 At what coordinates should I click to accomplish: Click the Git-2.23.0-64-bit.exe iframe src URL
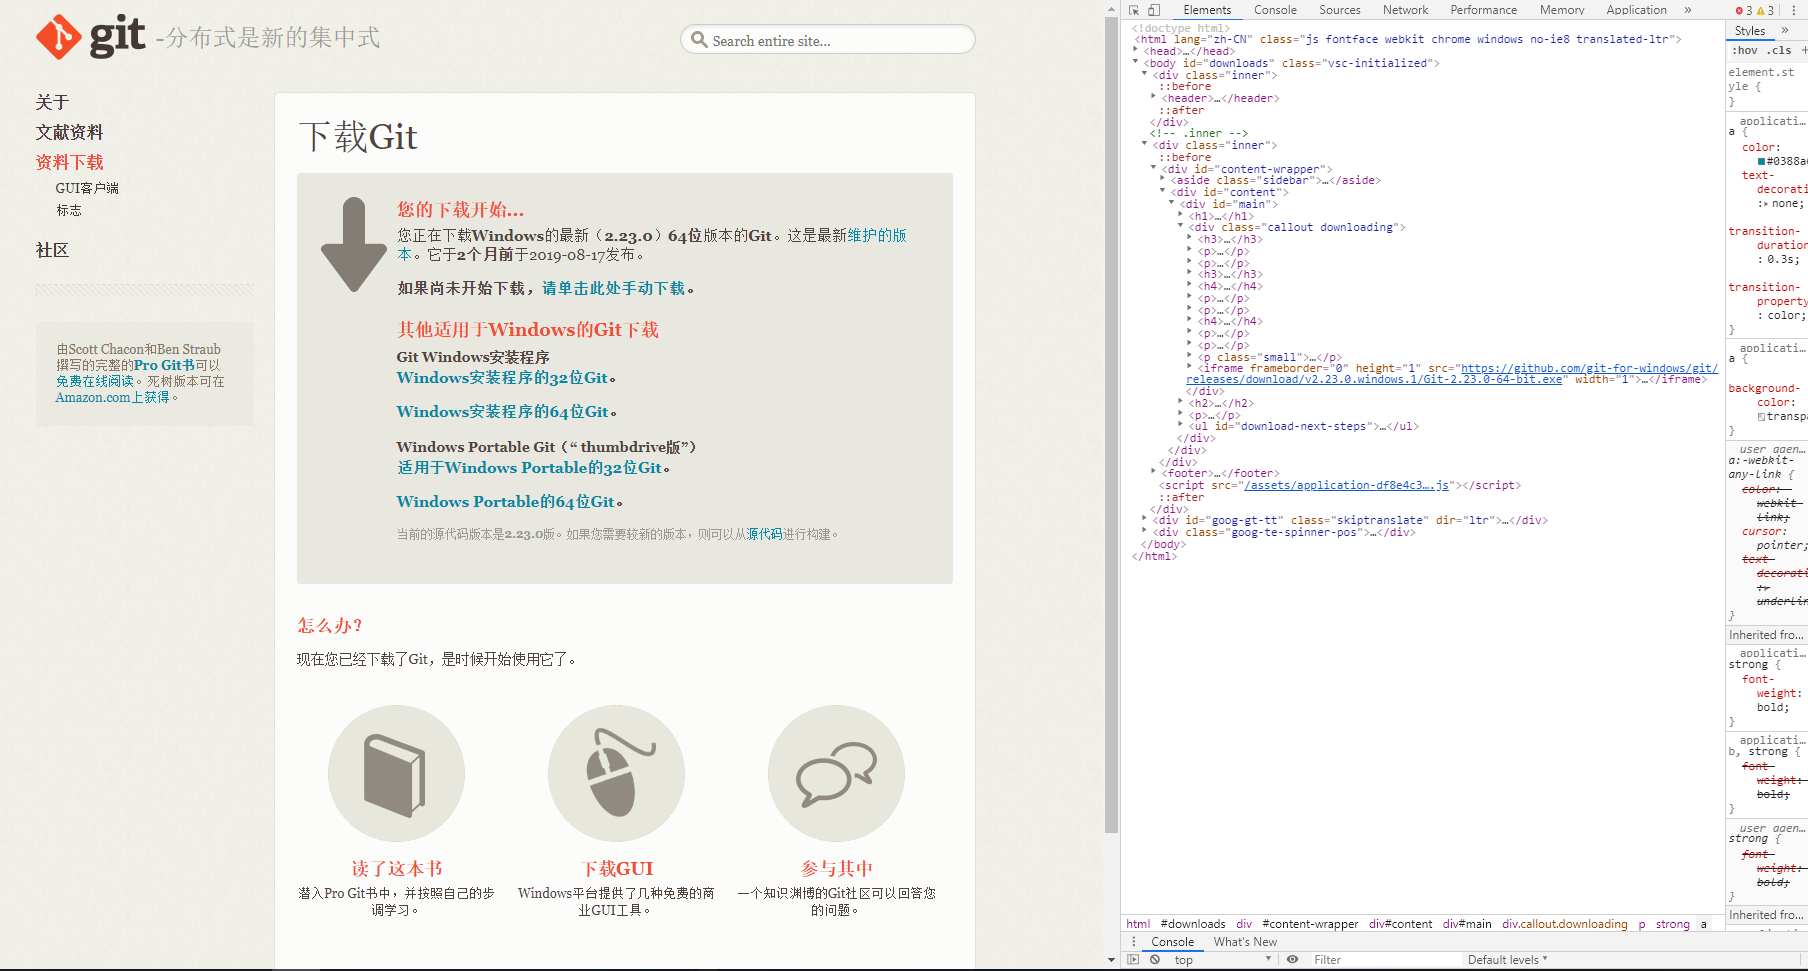point(1452,374)
